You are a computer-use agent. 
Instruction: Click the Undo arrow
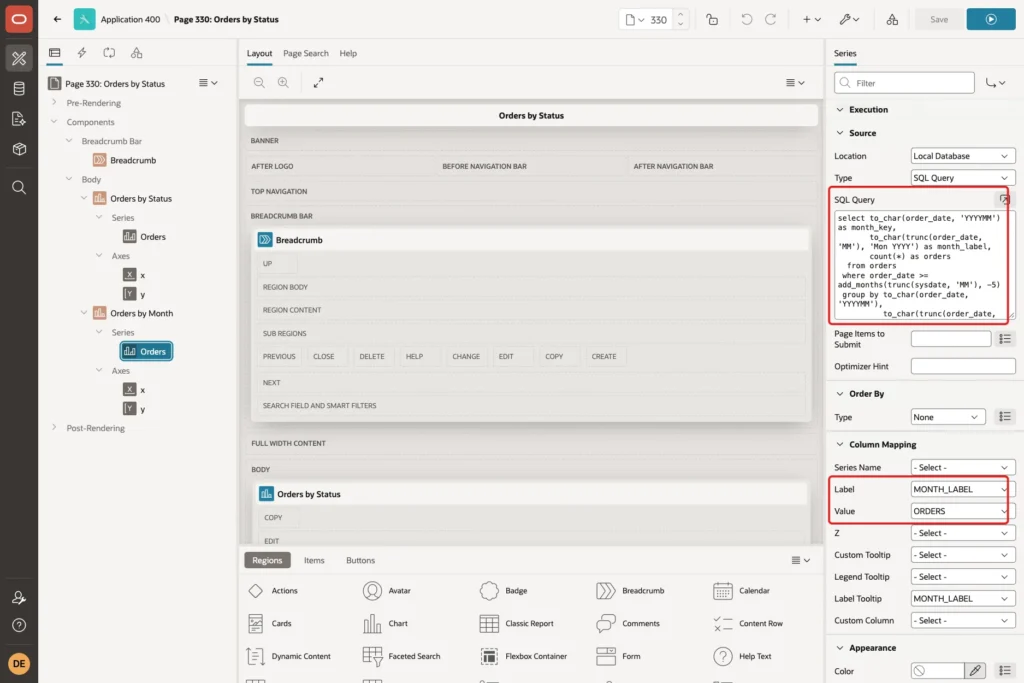(x=746, y=20)
